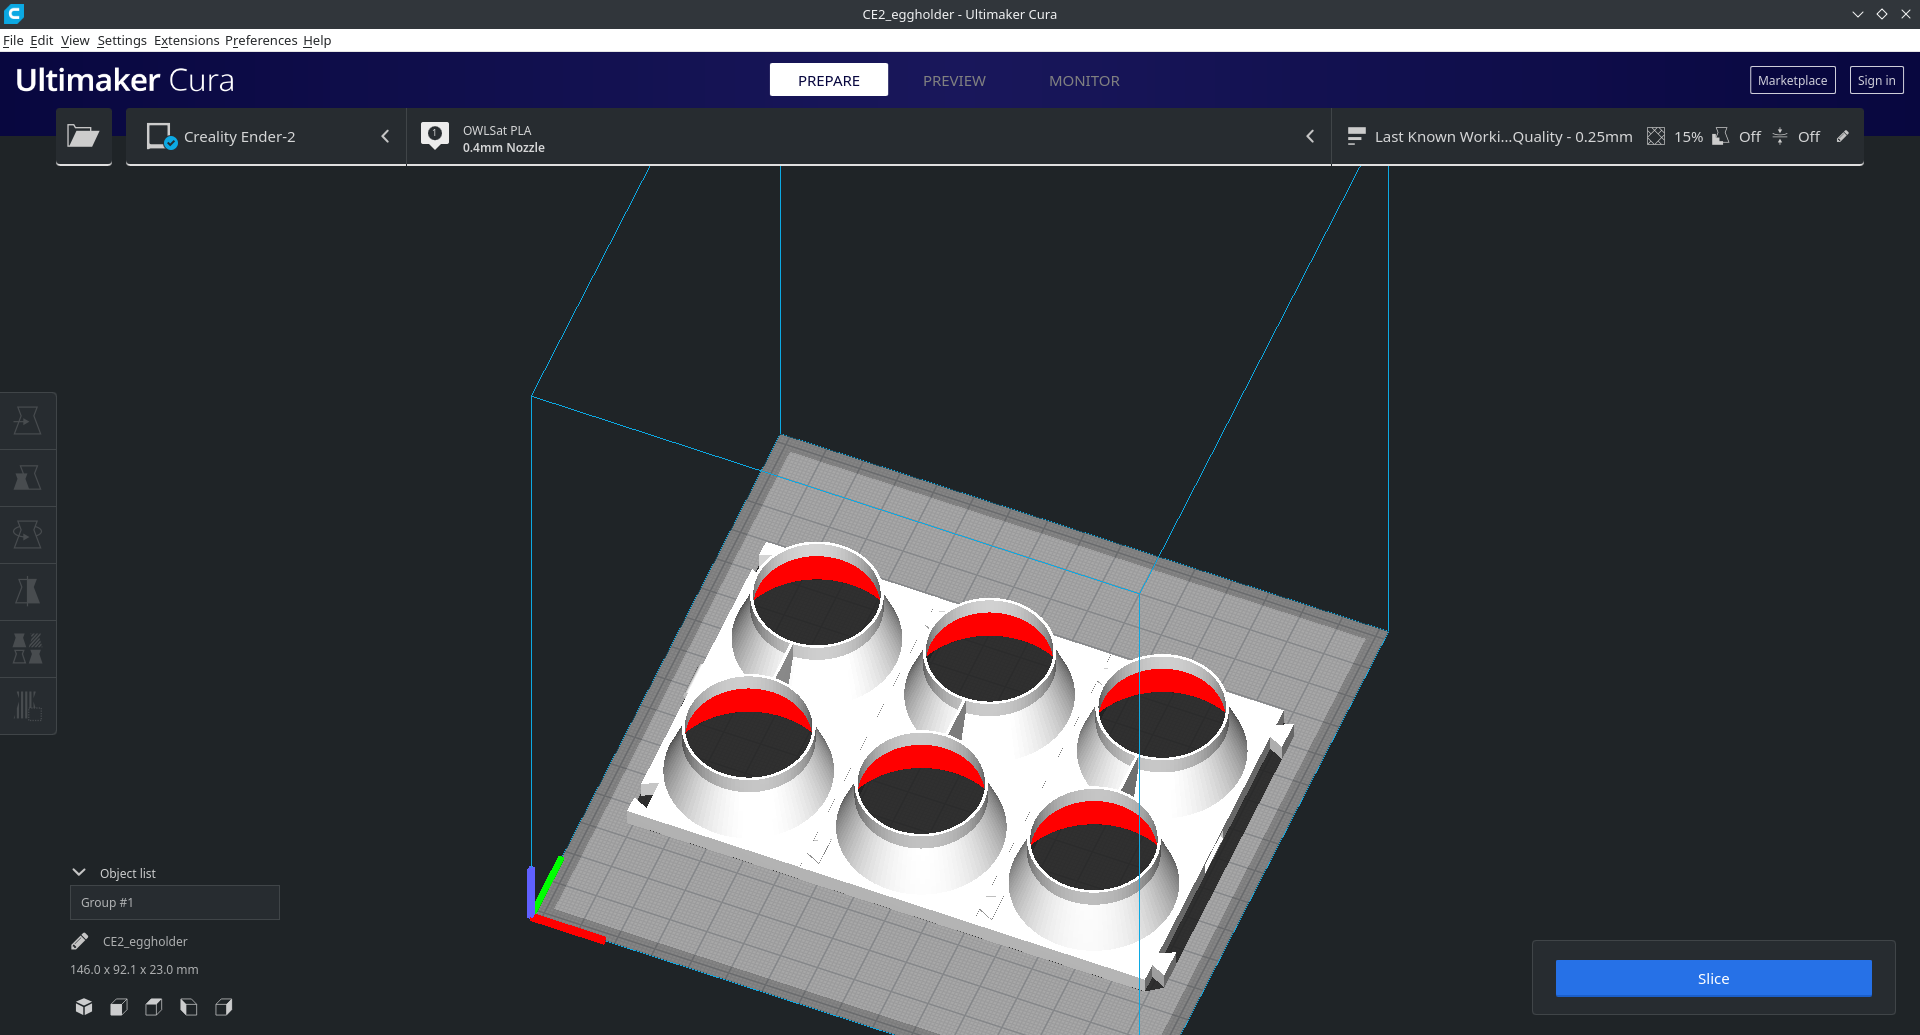The width and height of the screenshot is (1920, 1035).
Task: Click the CE2_eggholder file name
Action: 145,941
